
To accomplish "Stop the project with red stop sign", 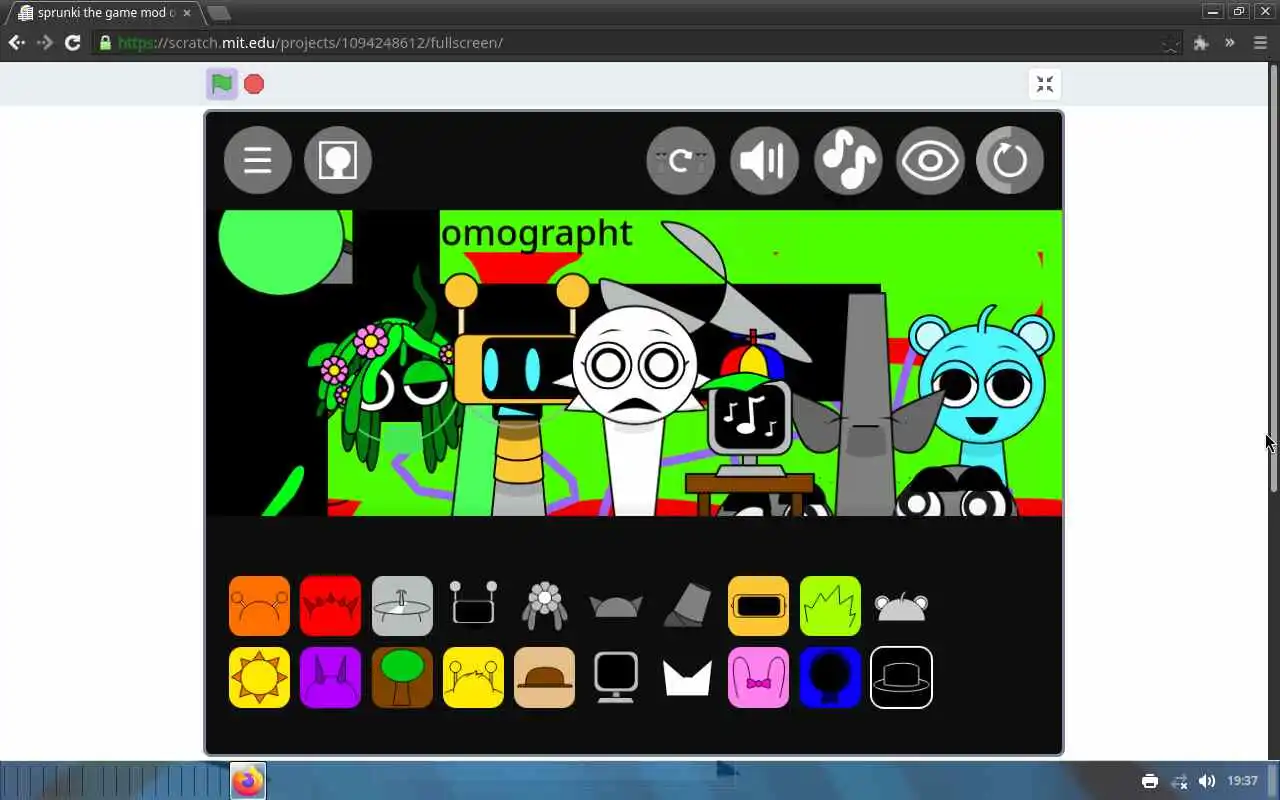I will [254, 84].
